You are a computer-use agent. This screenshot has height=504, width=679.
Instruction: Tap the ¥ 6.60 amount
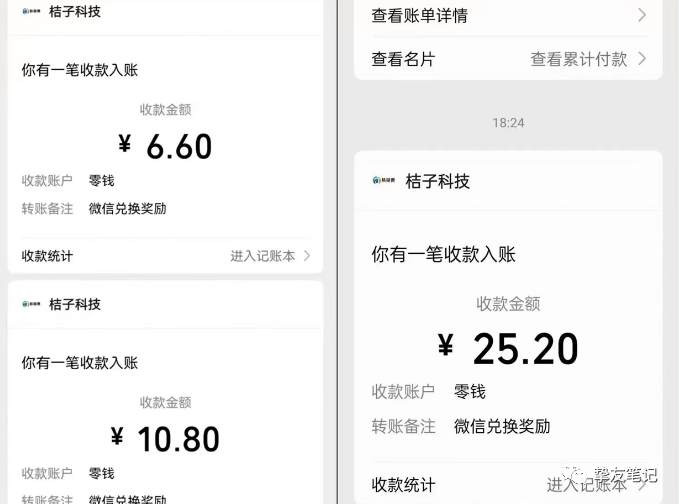165,147
